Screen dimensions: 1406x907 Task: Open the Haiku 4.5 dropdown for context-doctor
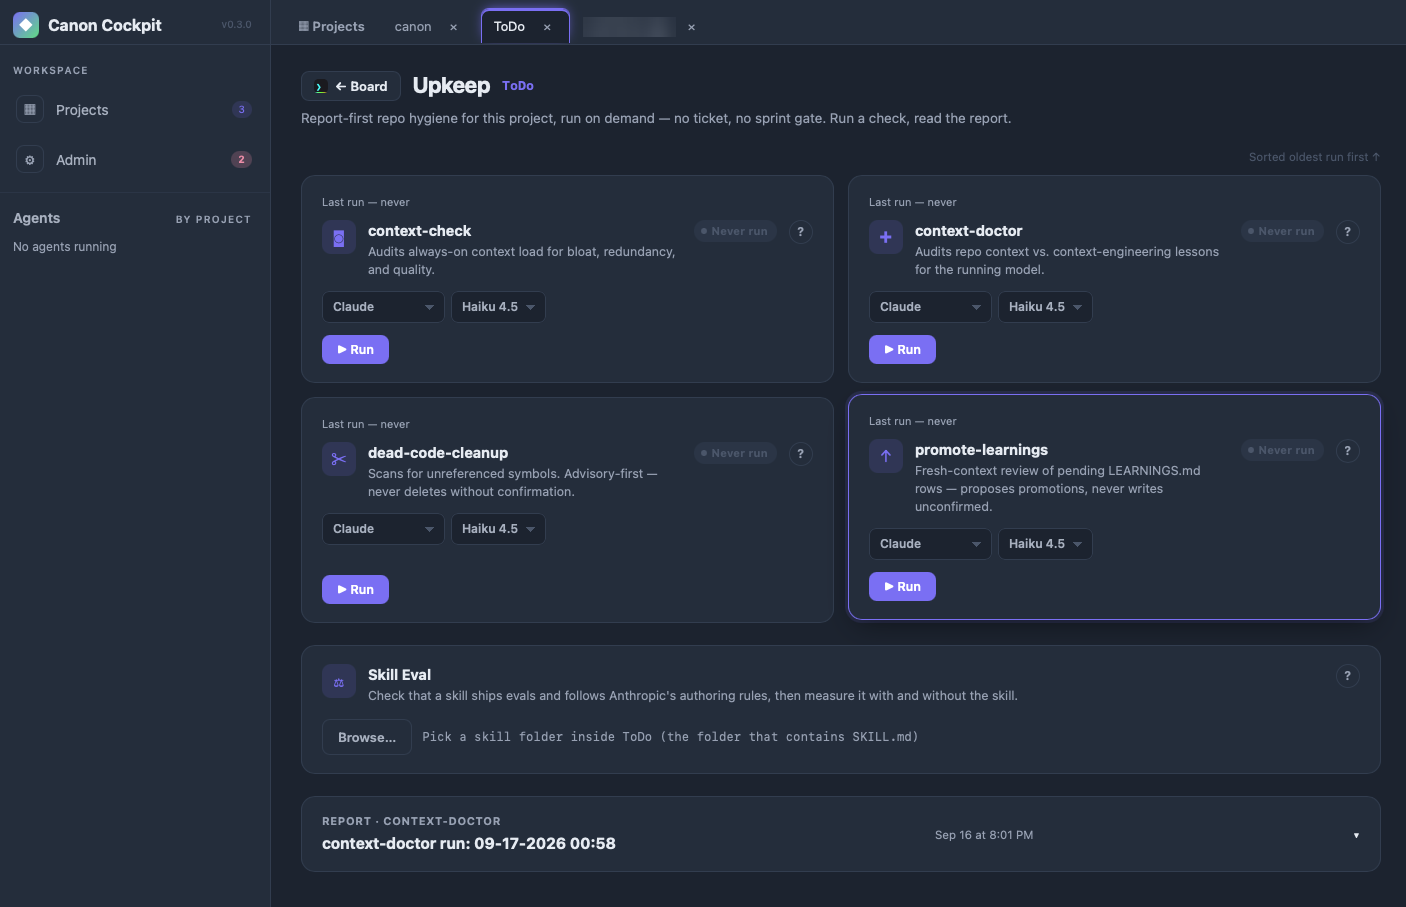(1045, 307)
